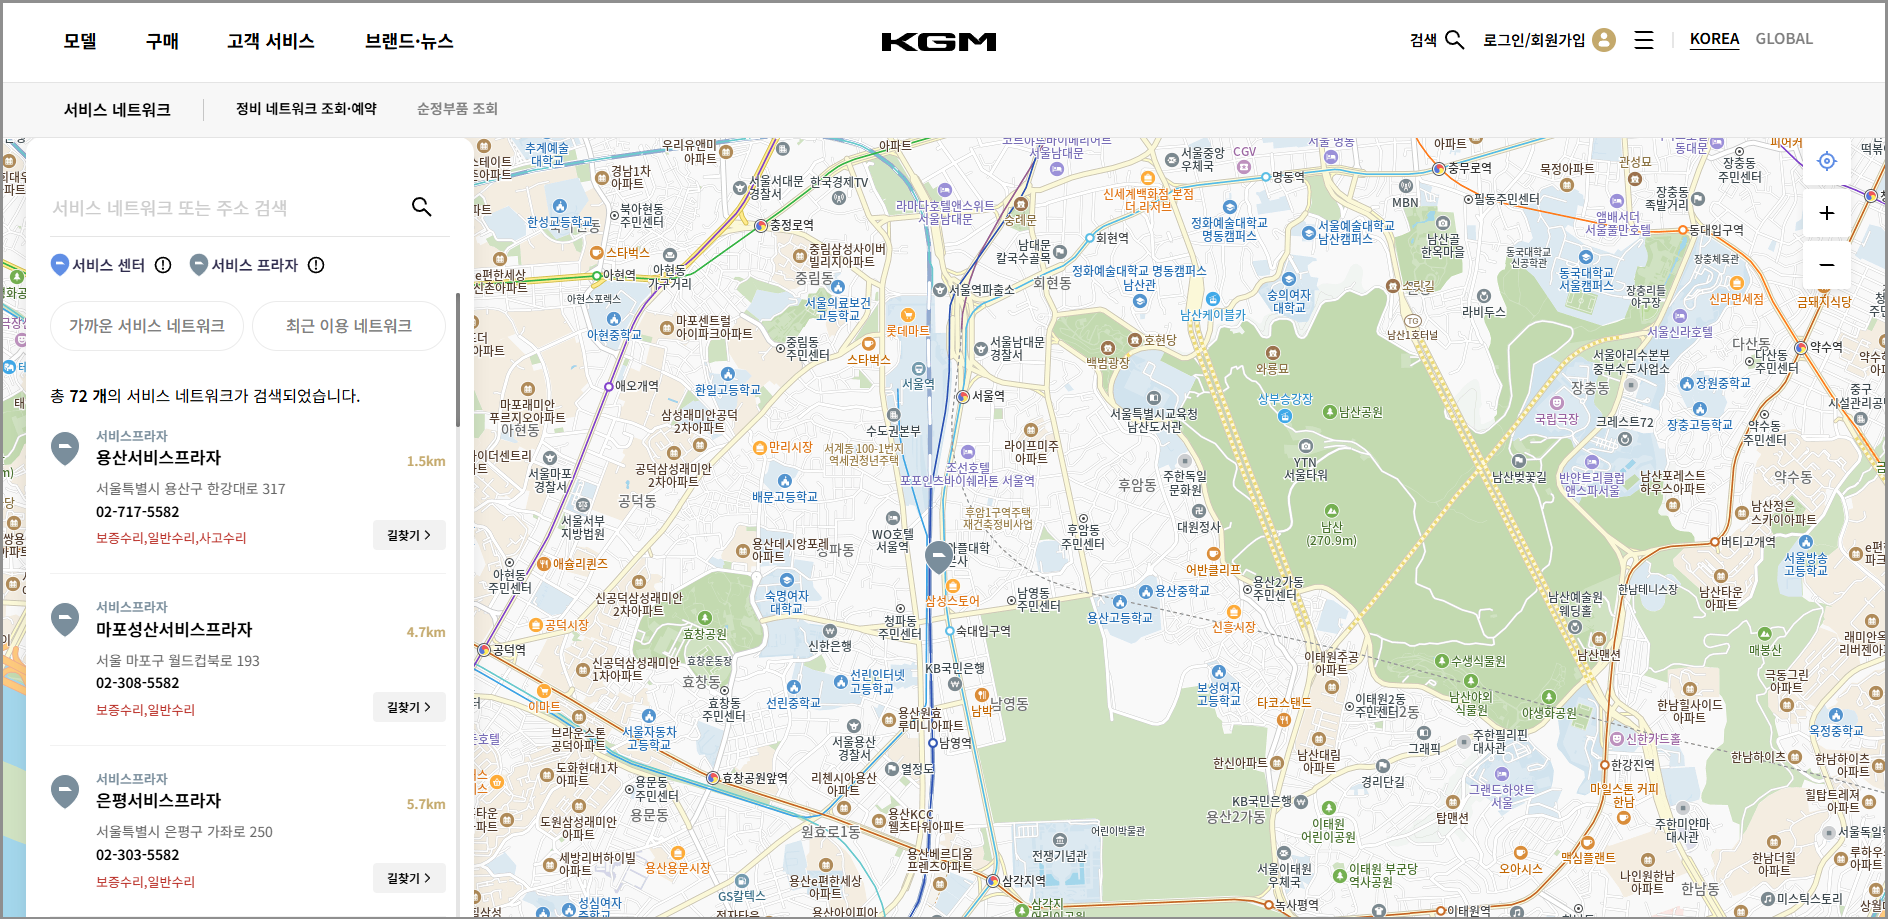Image resolution: width=1888 pixels, height=919 pixels.
Task: Type in the 서비스 네트워크 search field
Action: (225, 208)
